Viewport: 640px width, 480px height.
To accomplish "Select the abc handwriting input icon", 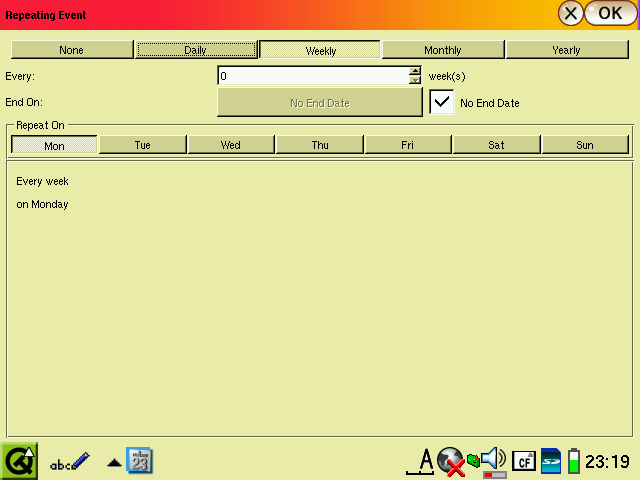I will (70, 462).
